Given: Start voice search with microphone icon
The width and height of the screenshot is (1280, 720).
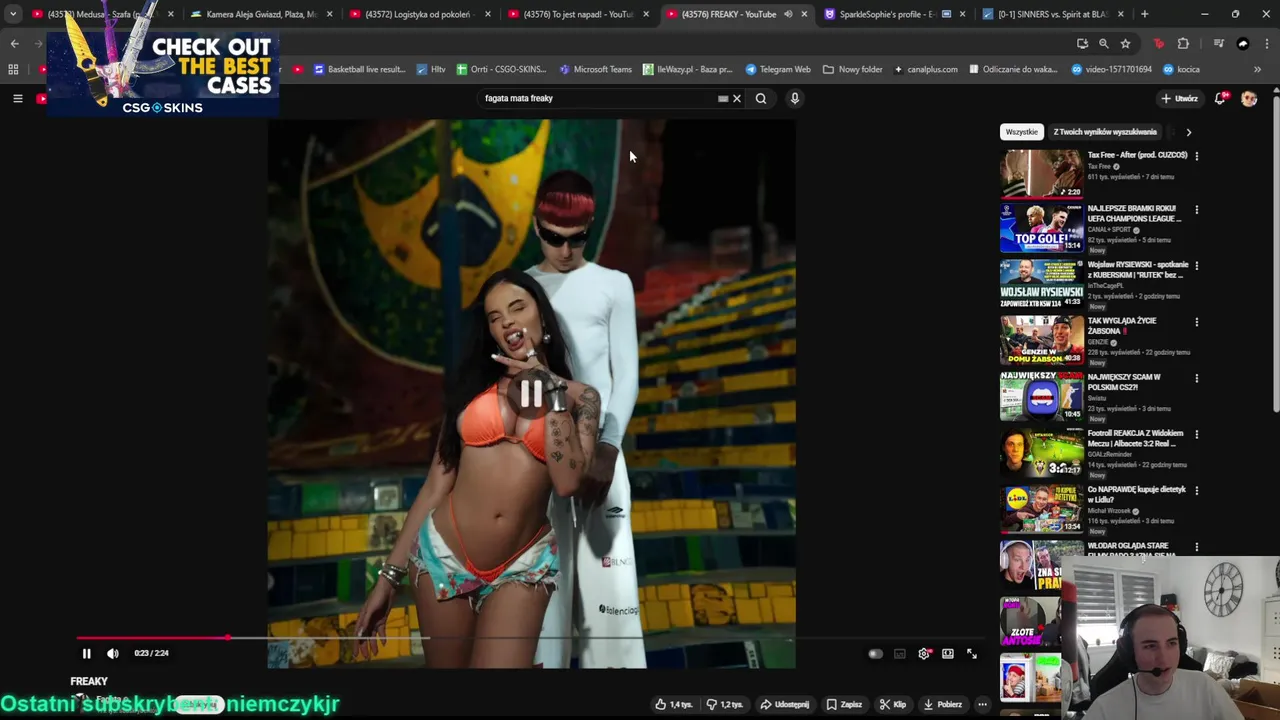Looking at the screenshot, I should 795,98.
